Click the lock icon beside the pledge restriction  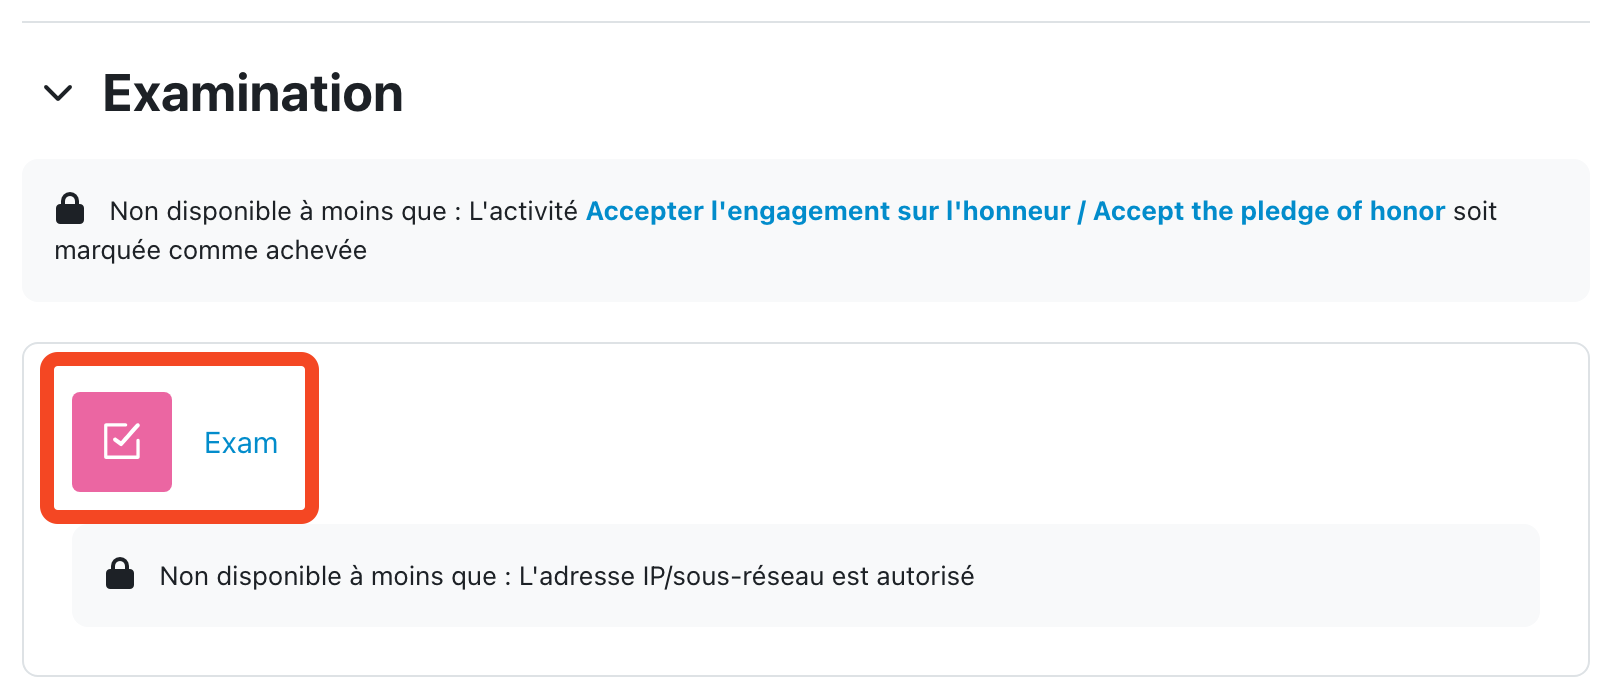[x=70, y=209]
